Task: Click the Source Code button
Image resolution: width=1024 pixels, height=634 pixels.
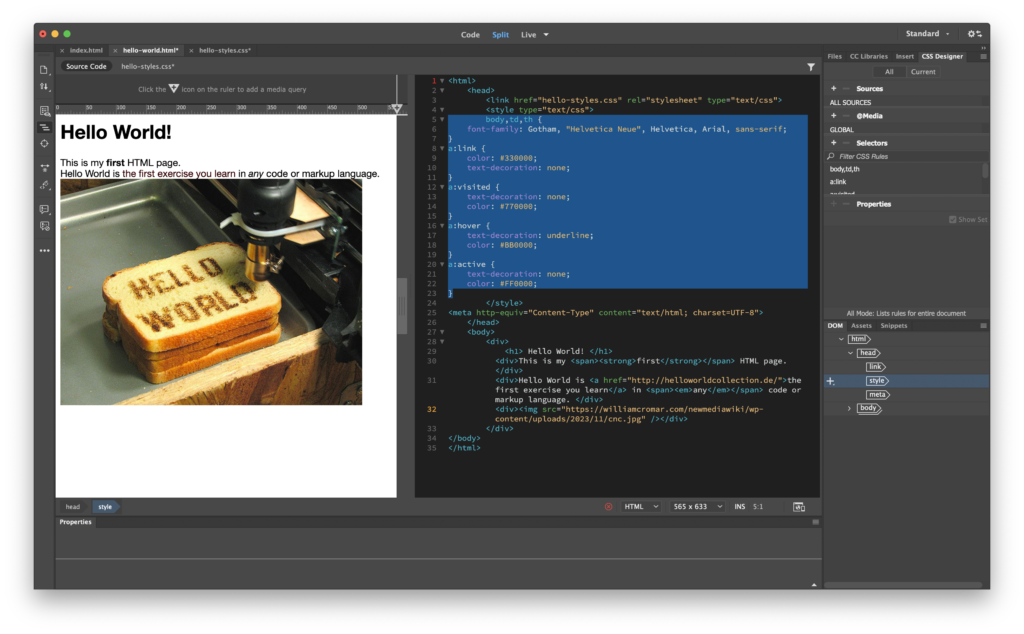Action: pyautogui.click(x=86, y=66)
